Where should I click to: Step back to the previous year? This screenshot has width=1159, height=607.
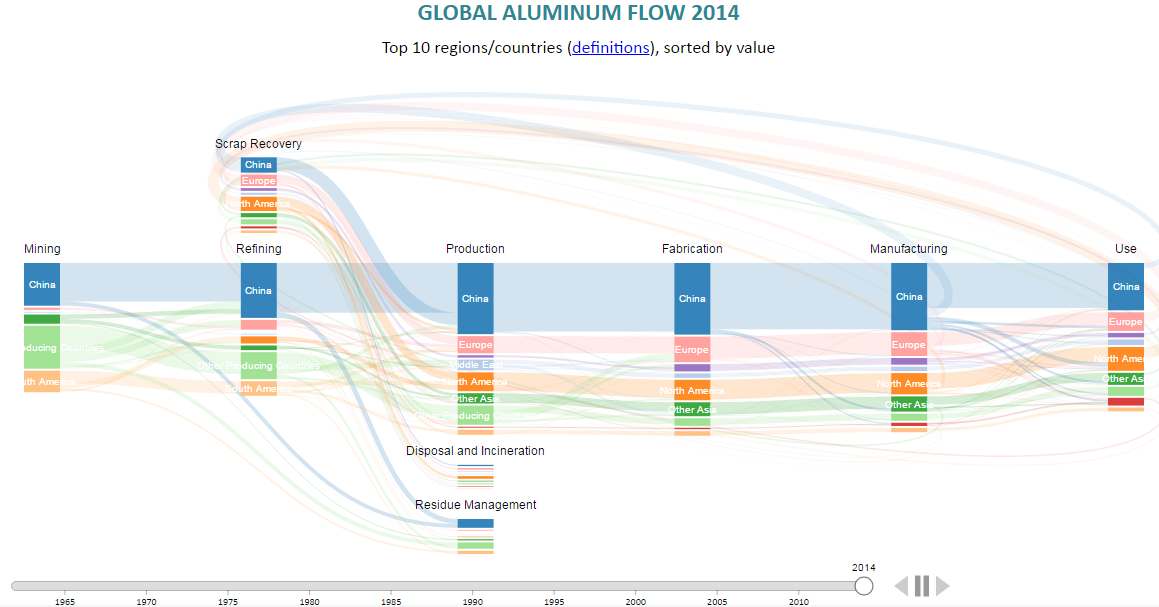[x=901, y=586]
